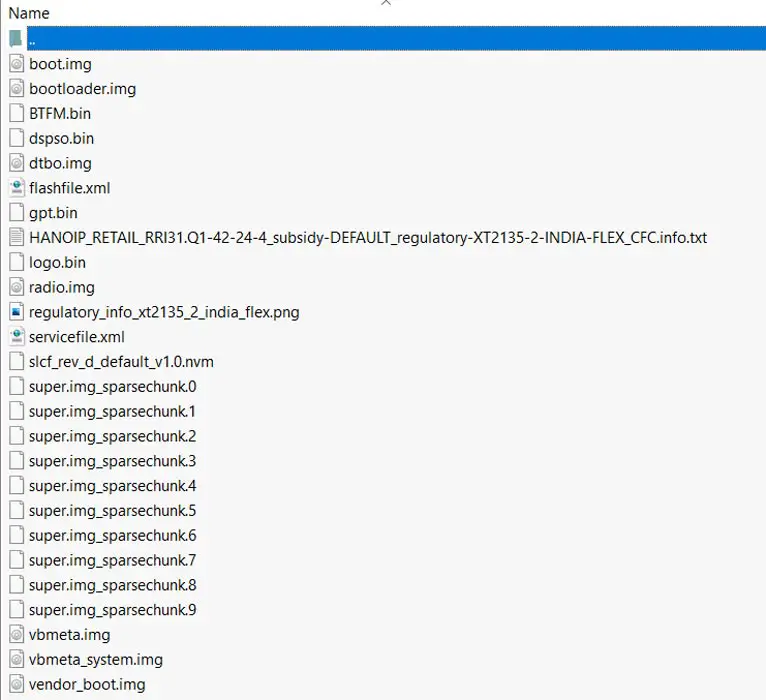Select the super.img_sparsechunk.2 file name
This screenshot has height=700, width=766.
pos(112,436)
